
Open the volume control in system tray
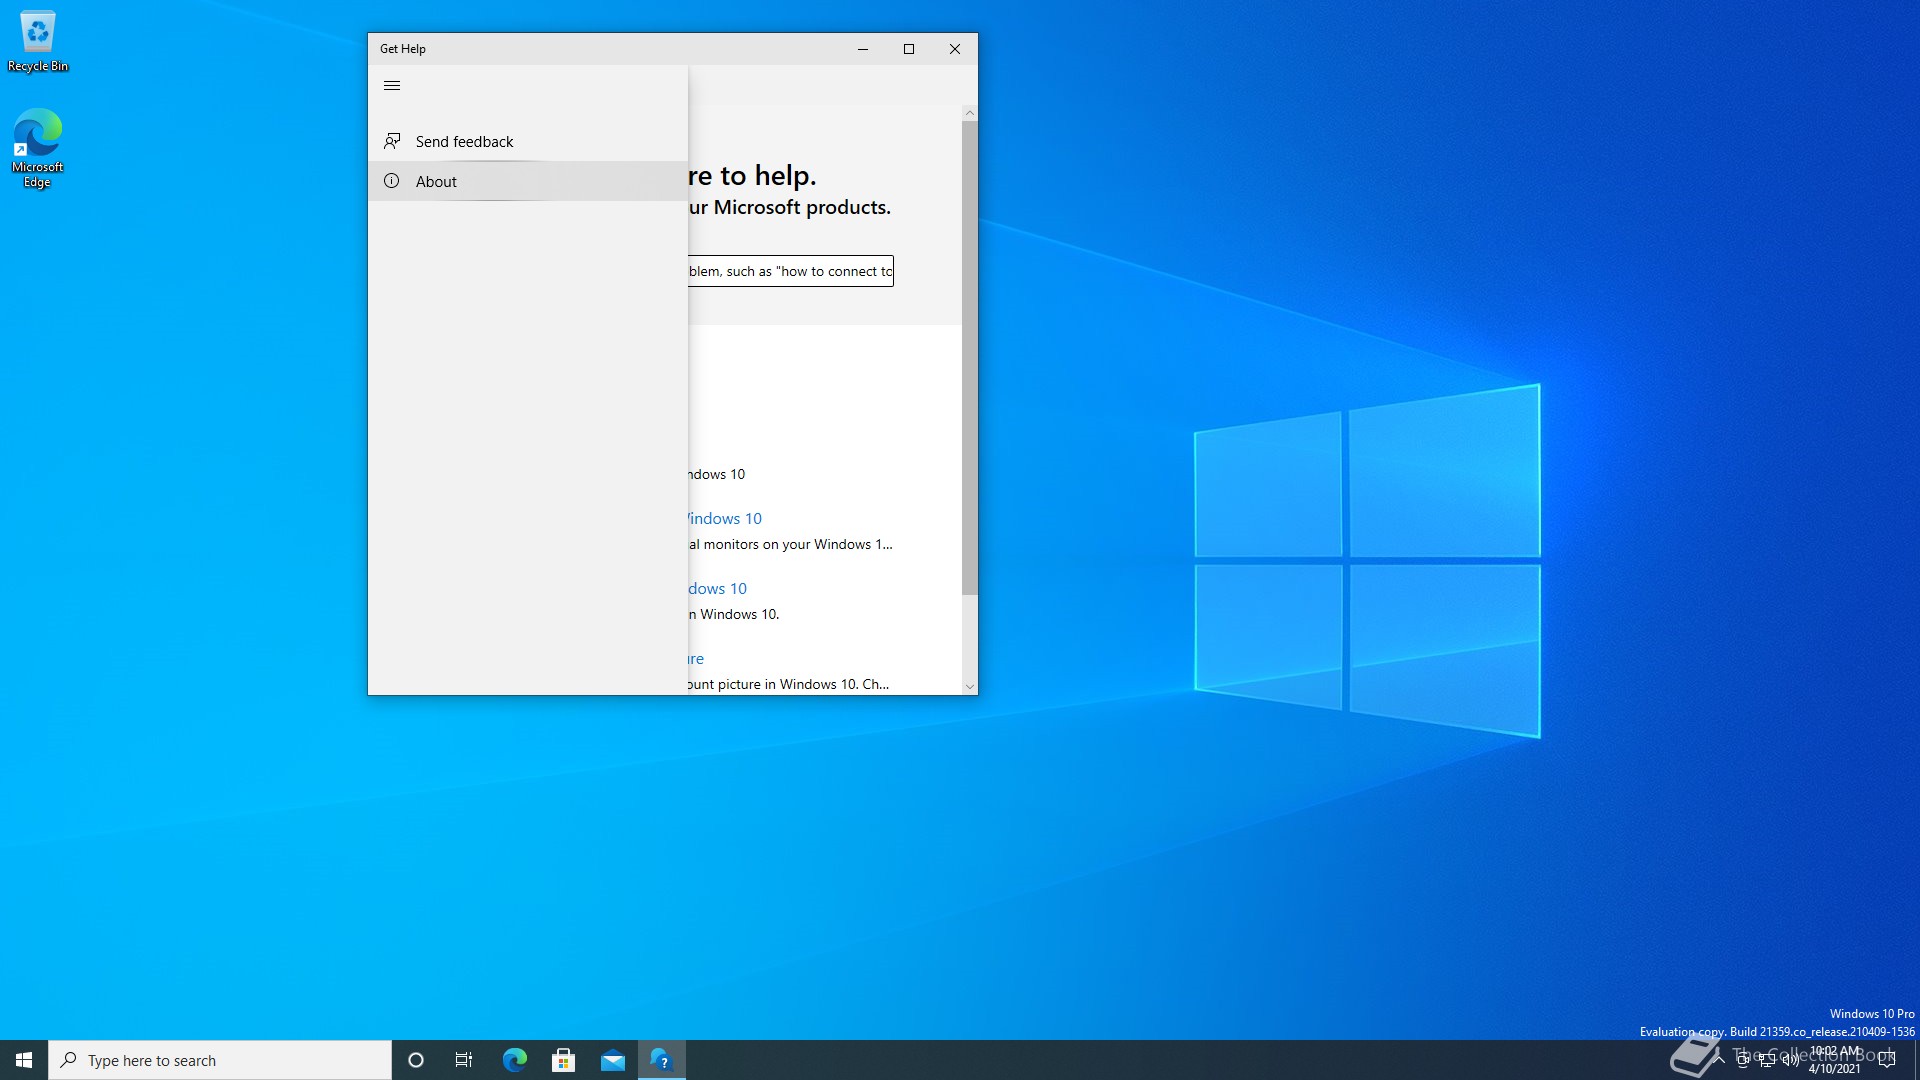1791,1060
